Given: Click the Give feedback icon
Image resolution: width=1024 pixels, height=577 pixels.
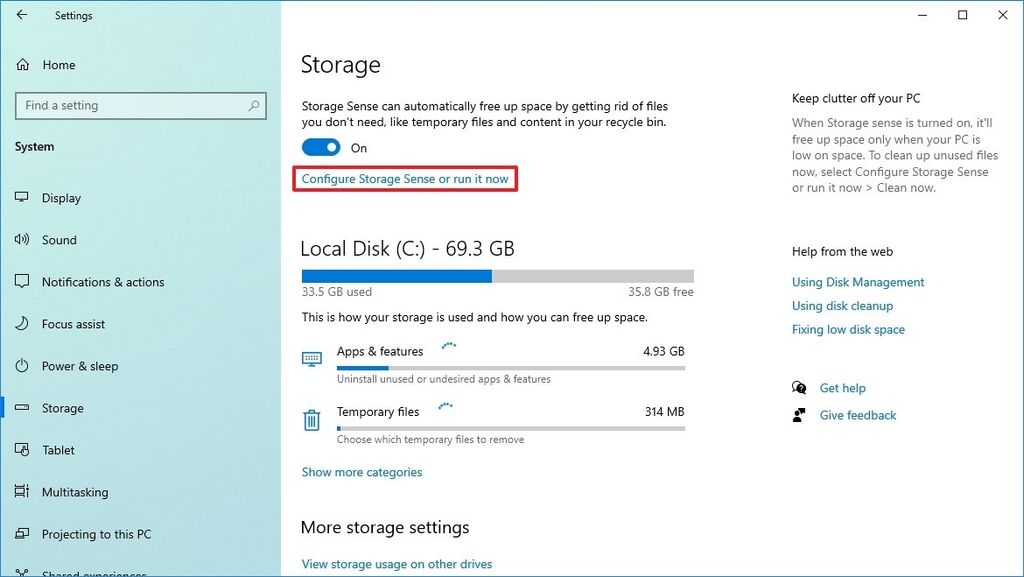Looking at the screenshot, I should [799, 415].
